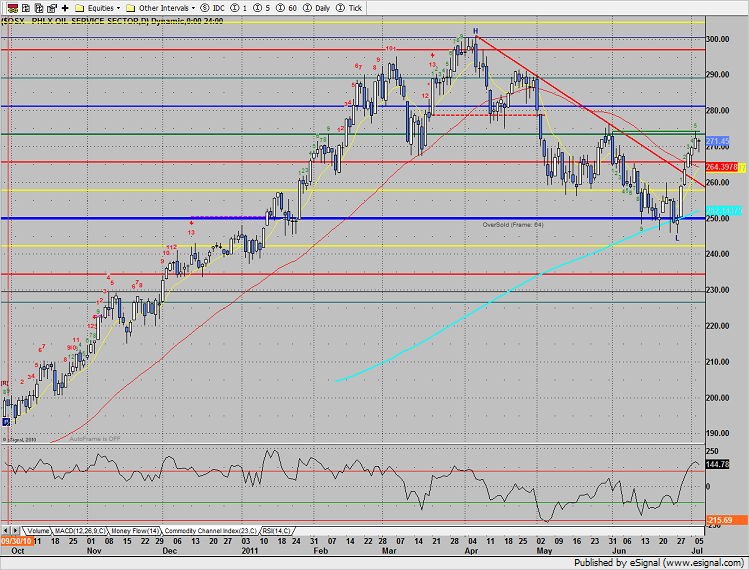The image size is (749, 570).
Task: Switch to the MACD(12,26,9,C) tab
Action: pos(80,531)
